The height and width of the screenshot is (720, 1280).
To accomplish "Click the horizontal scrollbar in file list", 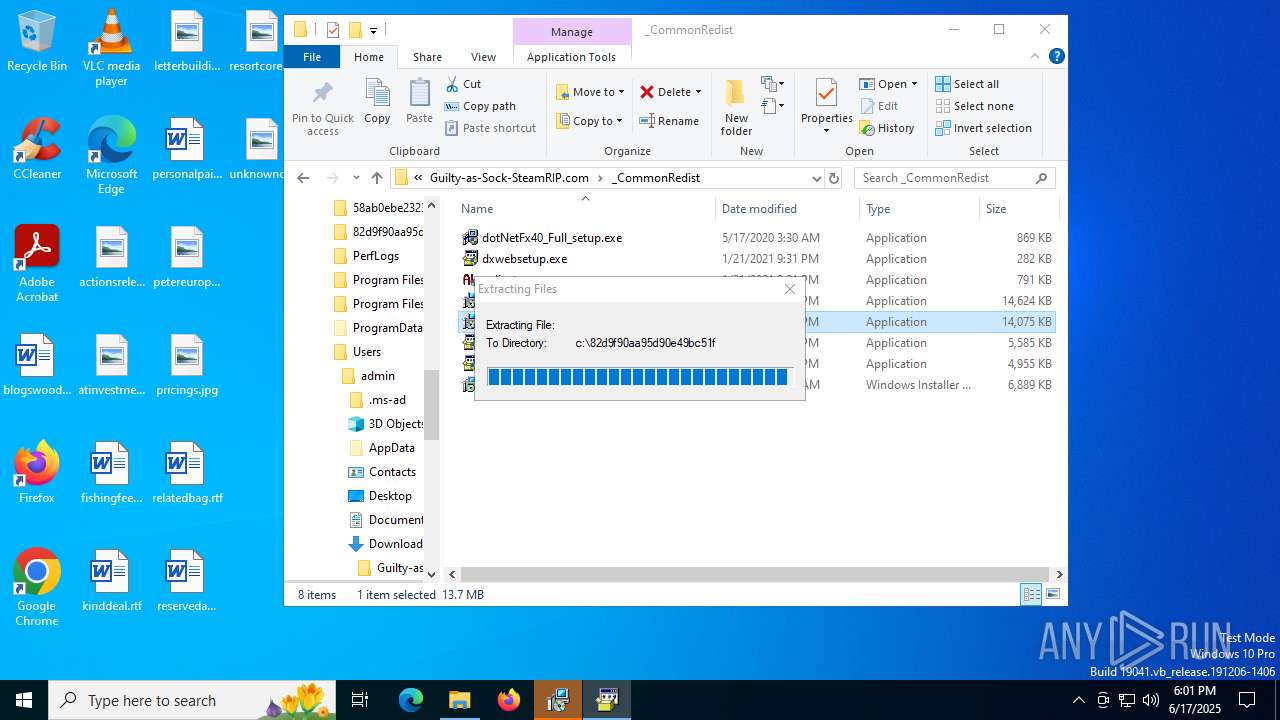I will point(755,575).
